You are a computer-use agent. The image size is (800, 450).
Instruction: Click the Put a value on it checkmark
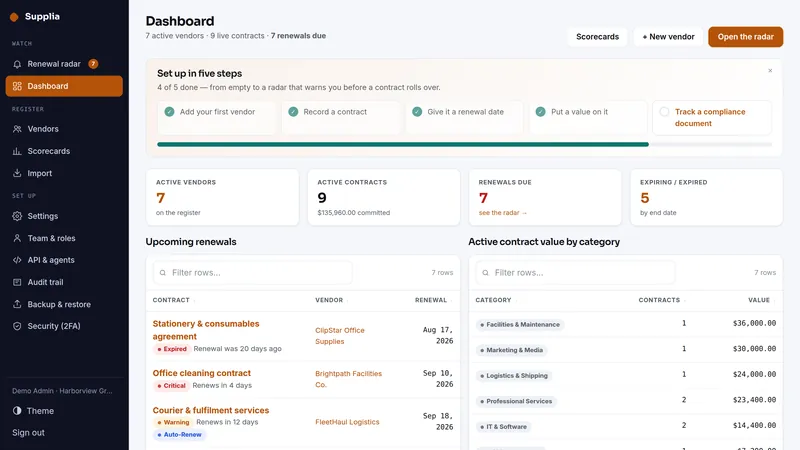coord(541,112)
